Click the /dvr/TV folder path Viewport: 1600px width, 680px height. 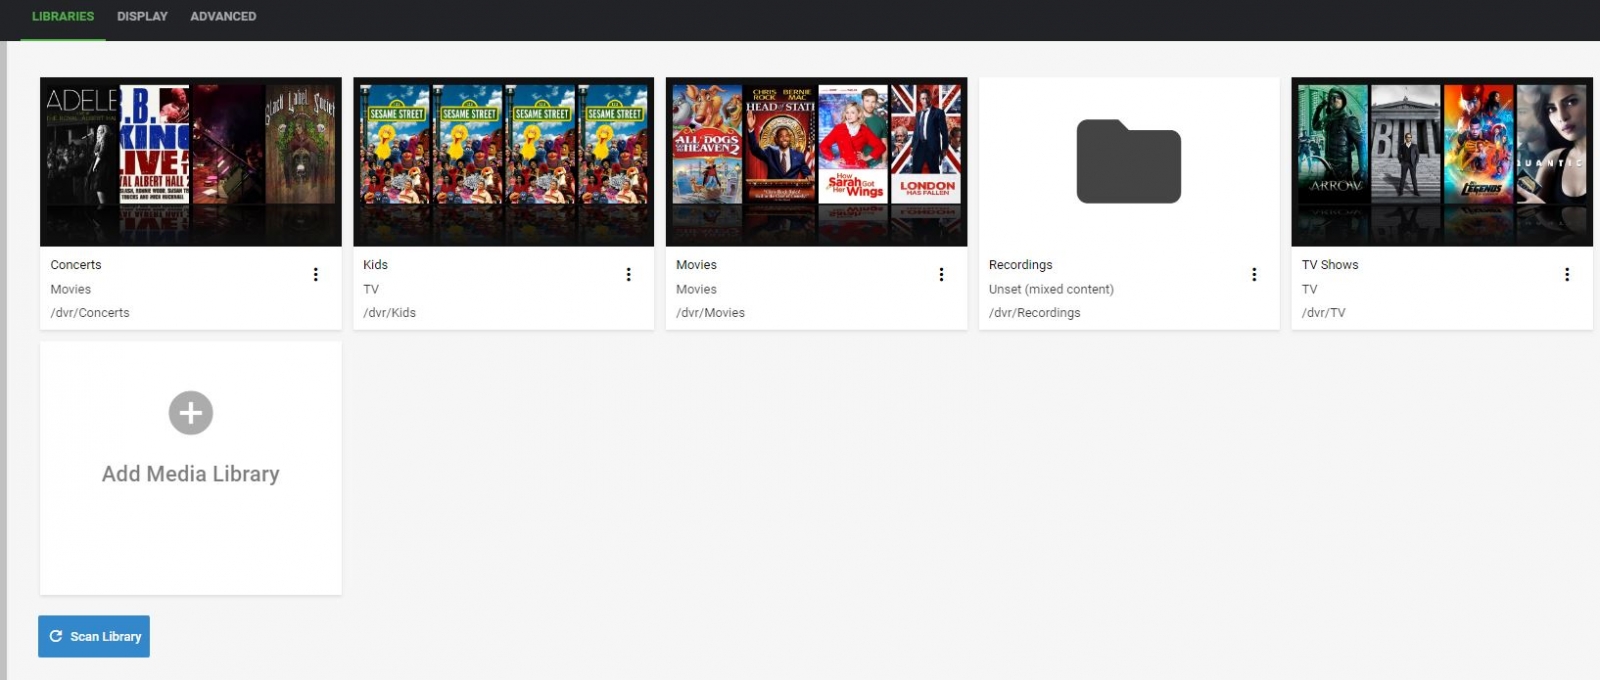[1323, 313]
